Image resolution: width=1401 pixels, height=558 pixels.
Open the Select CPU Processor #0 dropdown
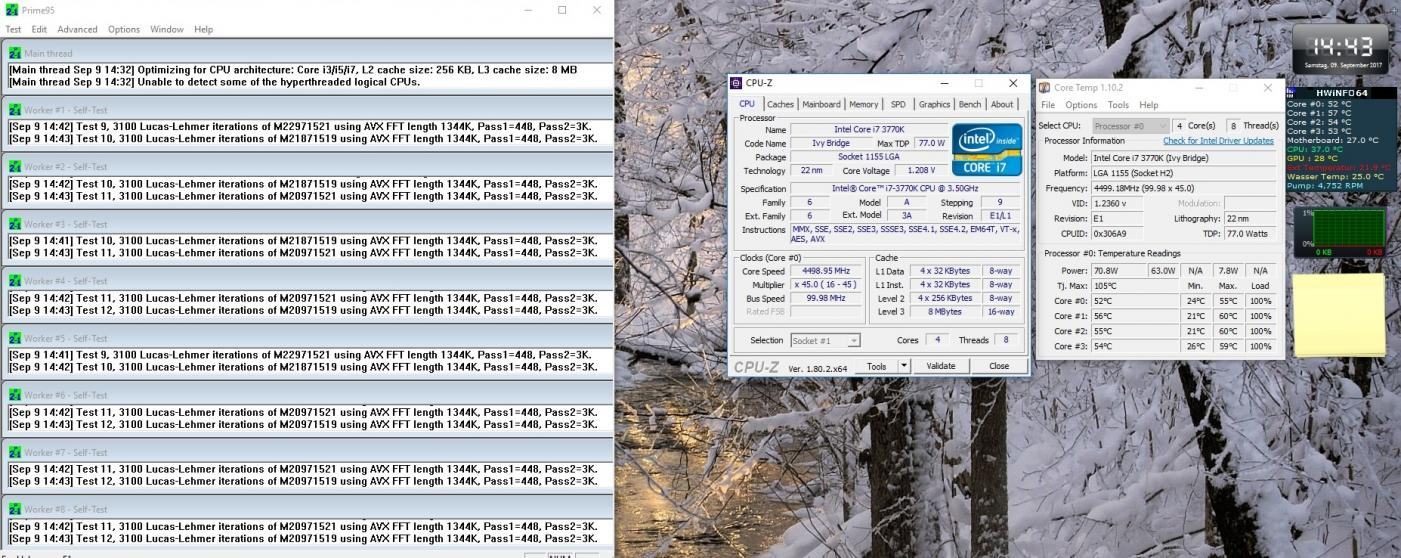[1129, 126]
